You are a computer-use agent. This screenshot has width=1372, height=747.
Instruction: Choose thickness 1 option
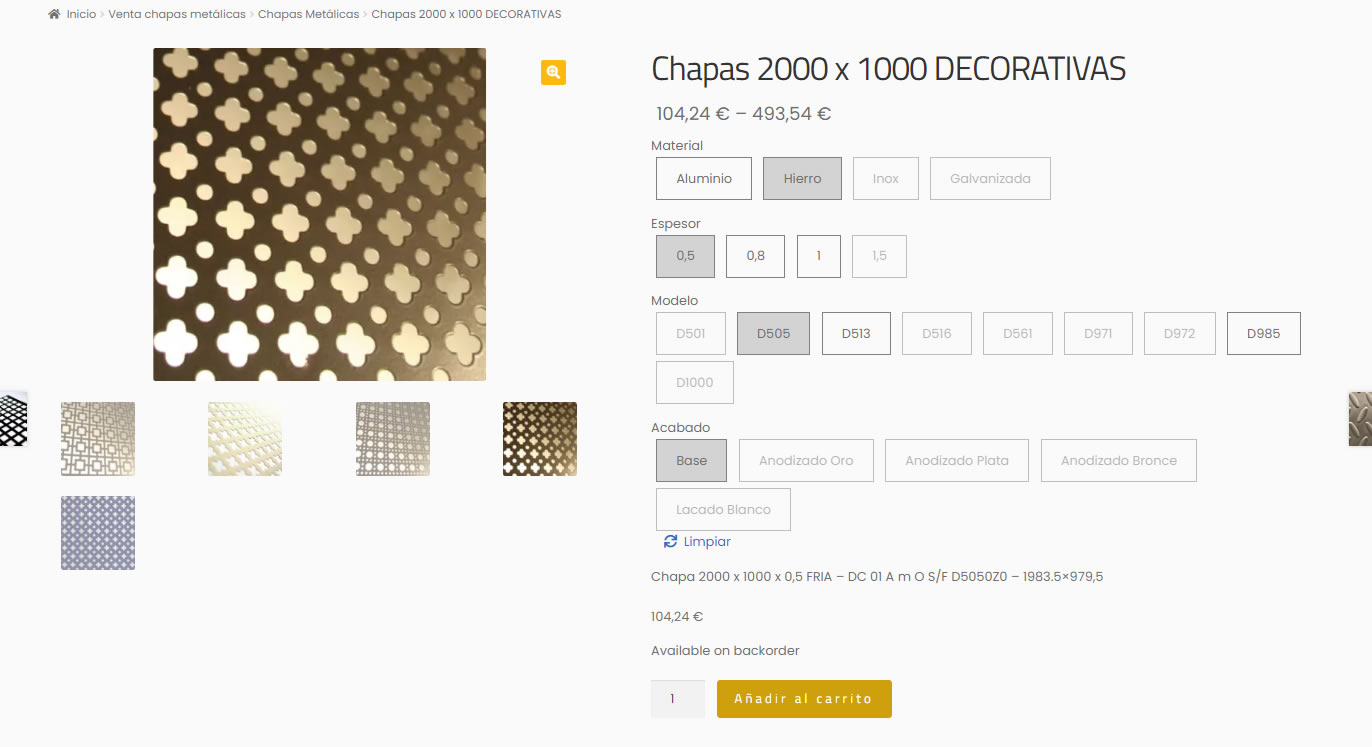(x=818, y=256)
